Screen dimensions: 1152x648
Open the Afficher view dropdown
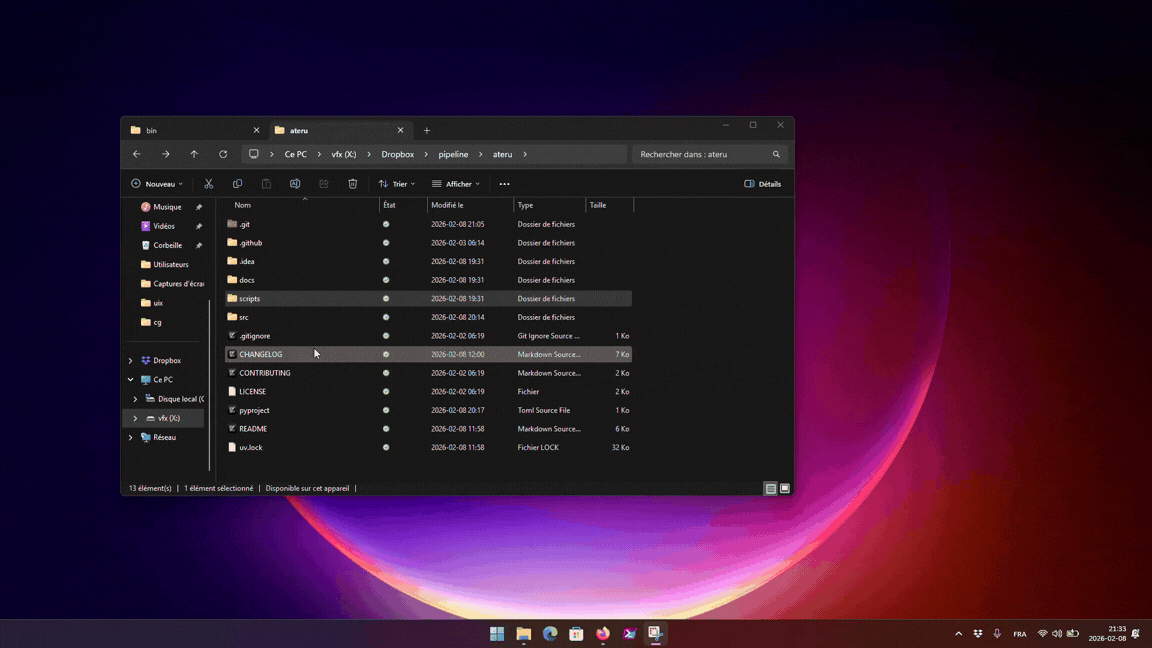click(x=455, y=183)
